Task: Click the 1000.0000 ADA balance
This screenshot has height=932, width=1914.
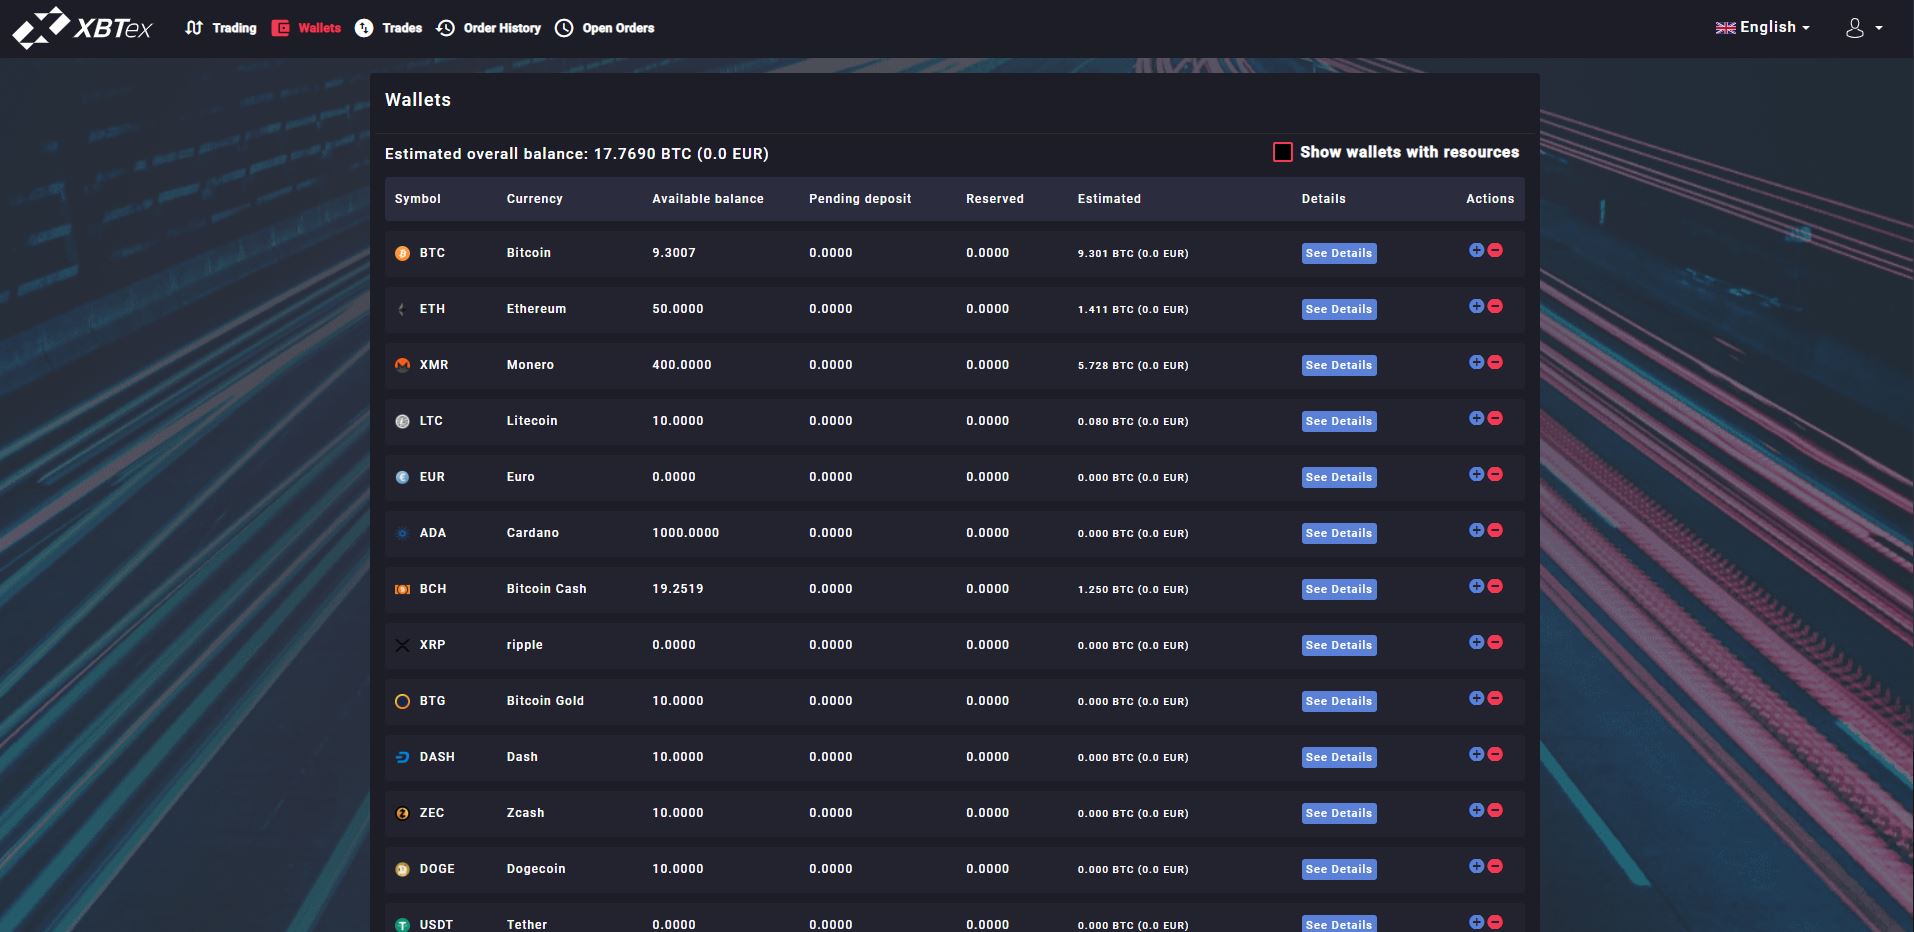Action: [x=686, y=533]
